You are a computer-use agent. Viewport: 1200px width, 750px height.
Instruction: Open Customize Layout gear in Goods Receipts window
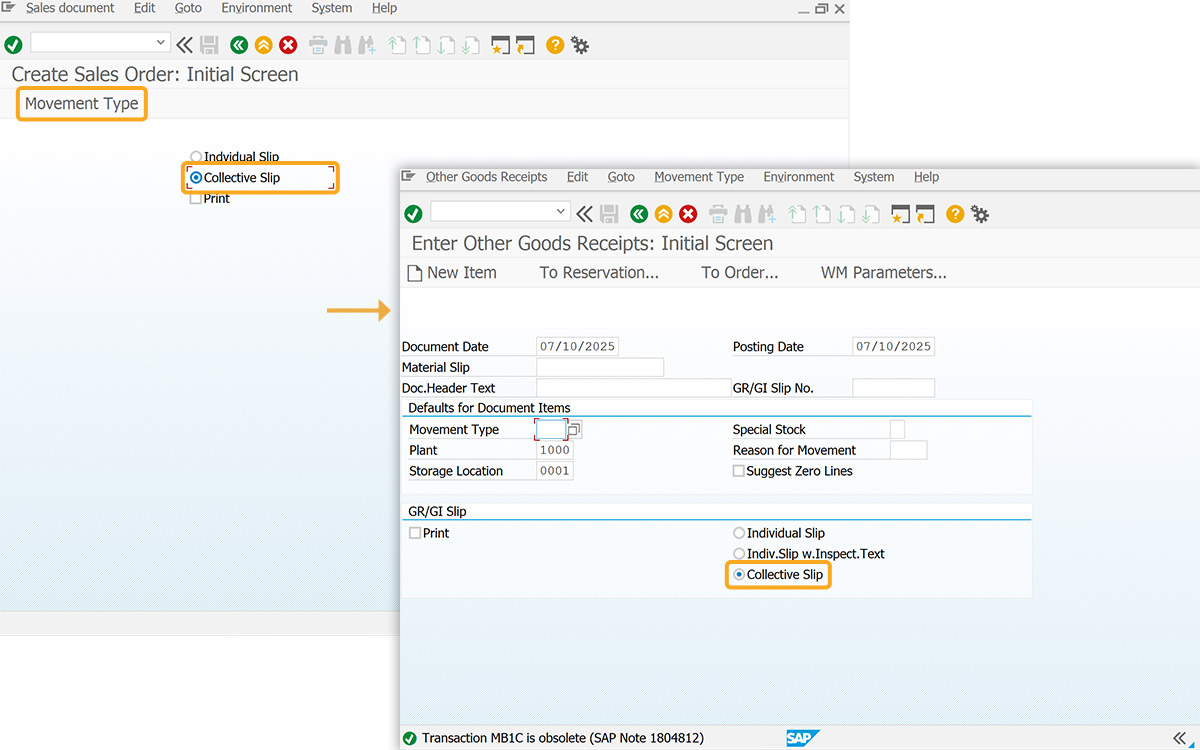click(980, 214)
